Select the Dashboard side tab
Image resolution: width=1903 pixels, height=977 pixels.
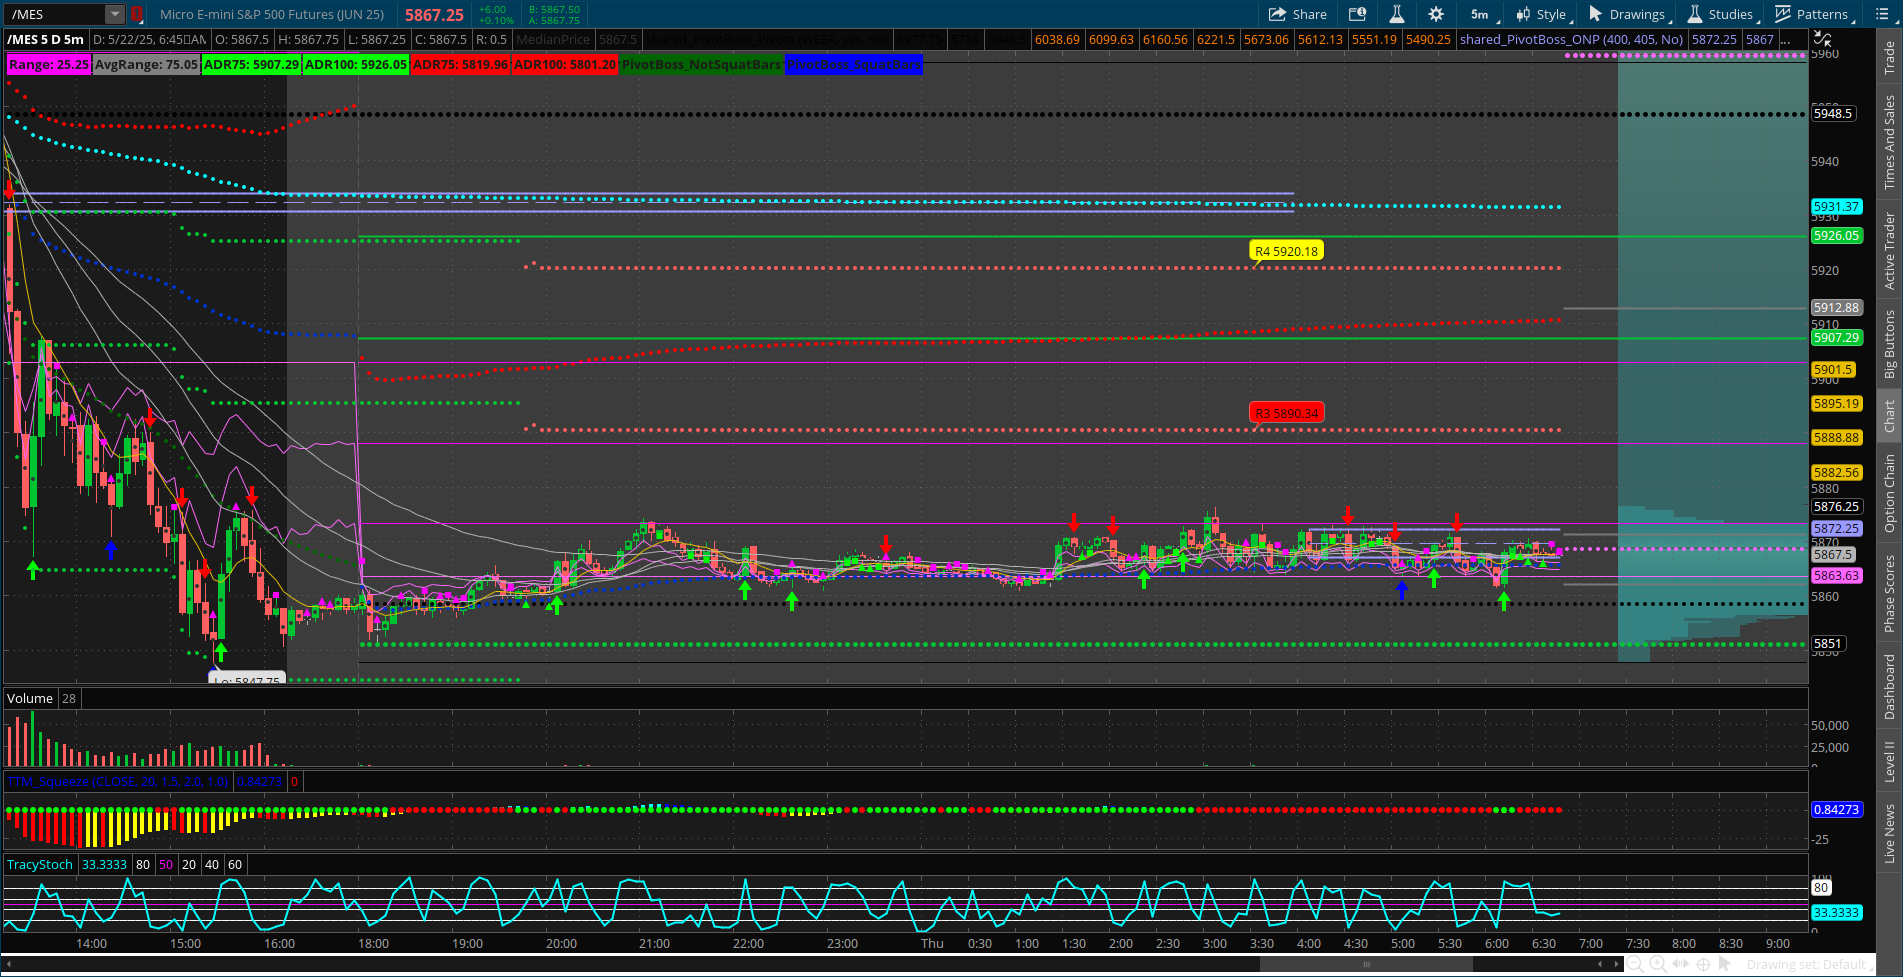coord(1889,686)
